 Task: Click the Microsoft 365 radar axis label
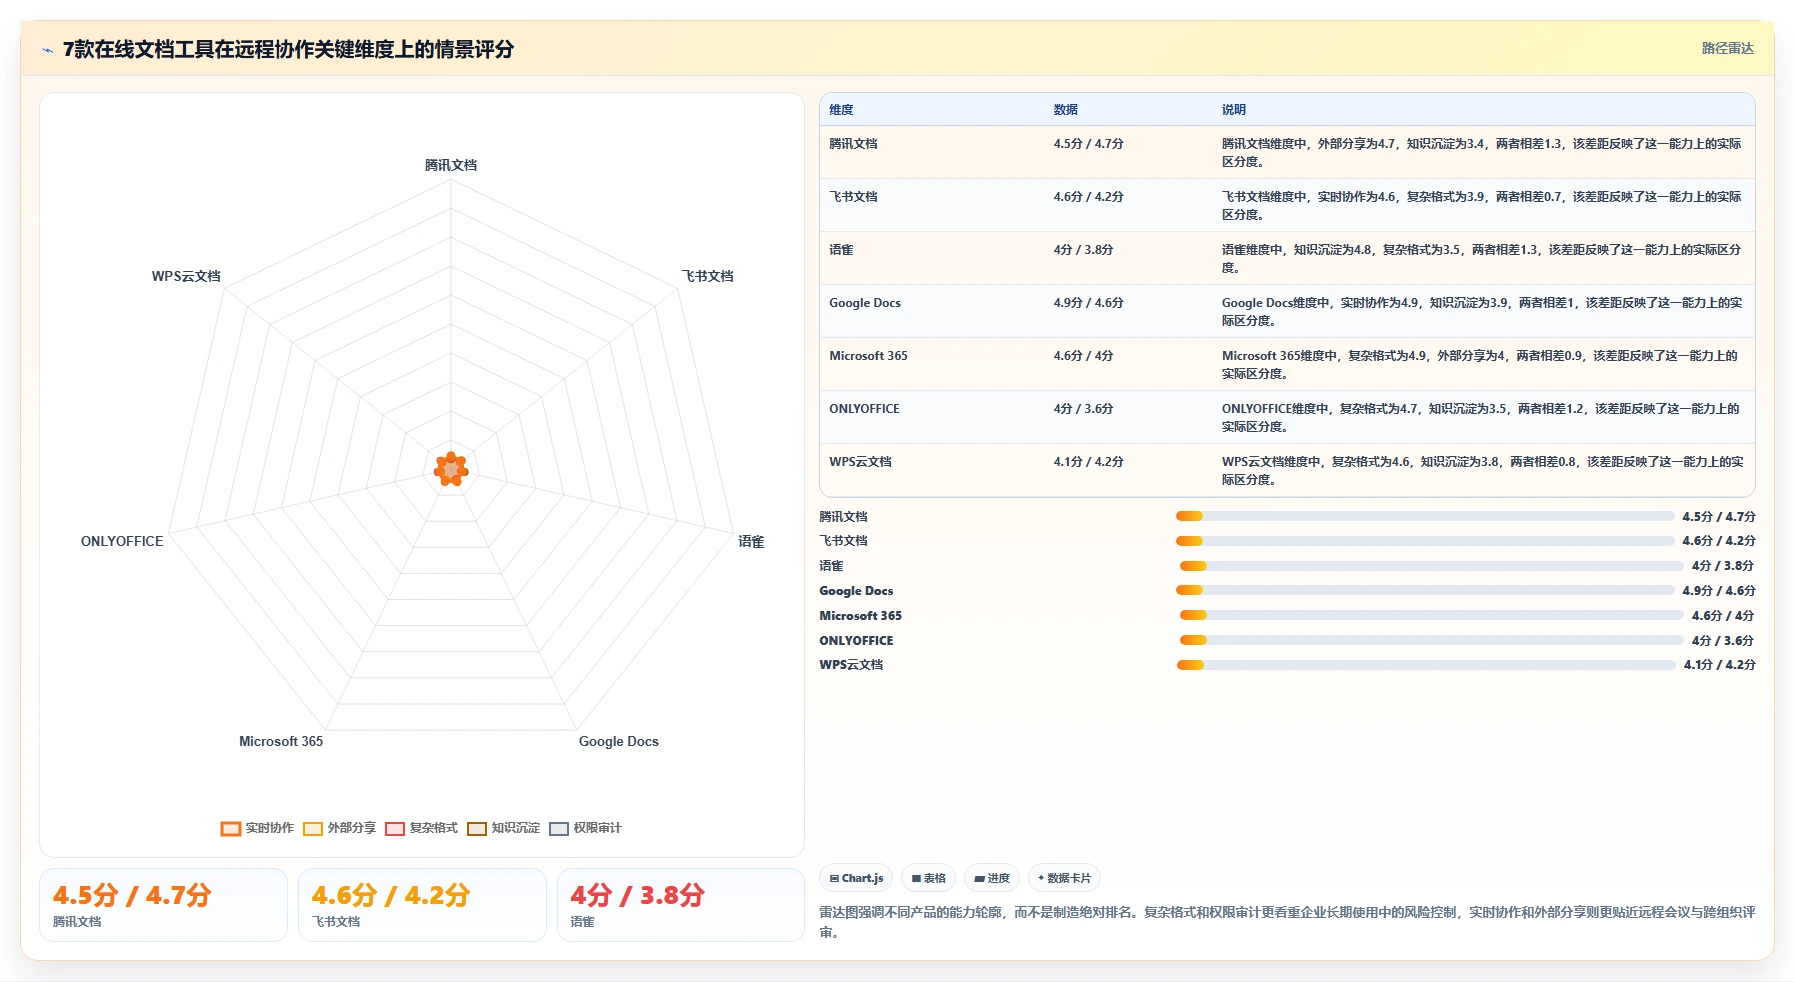click(281, 741)
